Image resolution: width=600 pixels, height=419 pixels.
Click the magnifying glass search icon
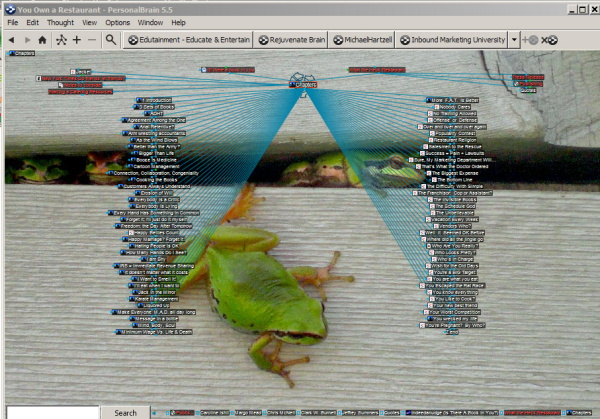113,40
